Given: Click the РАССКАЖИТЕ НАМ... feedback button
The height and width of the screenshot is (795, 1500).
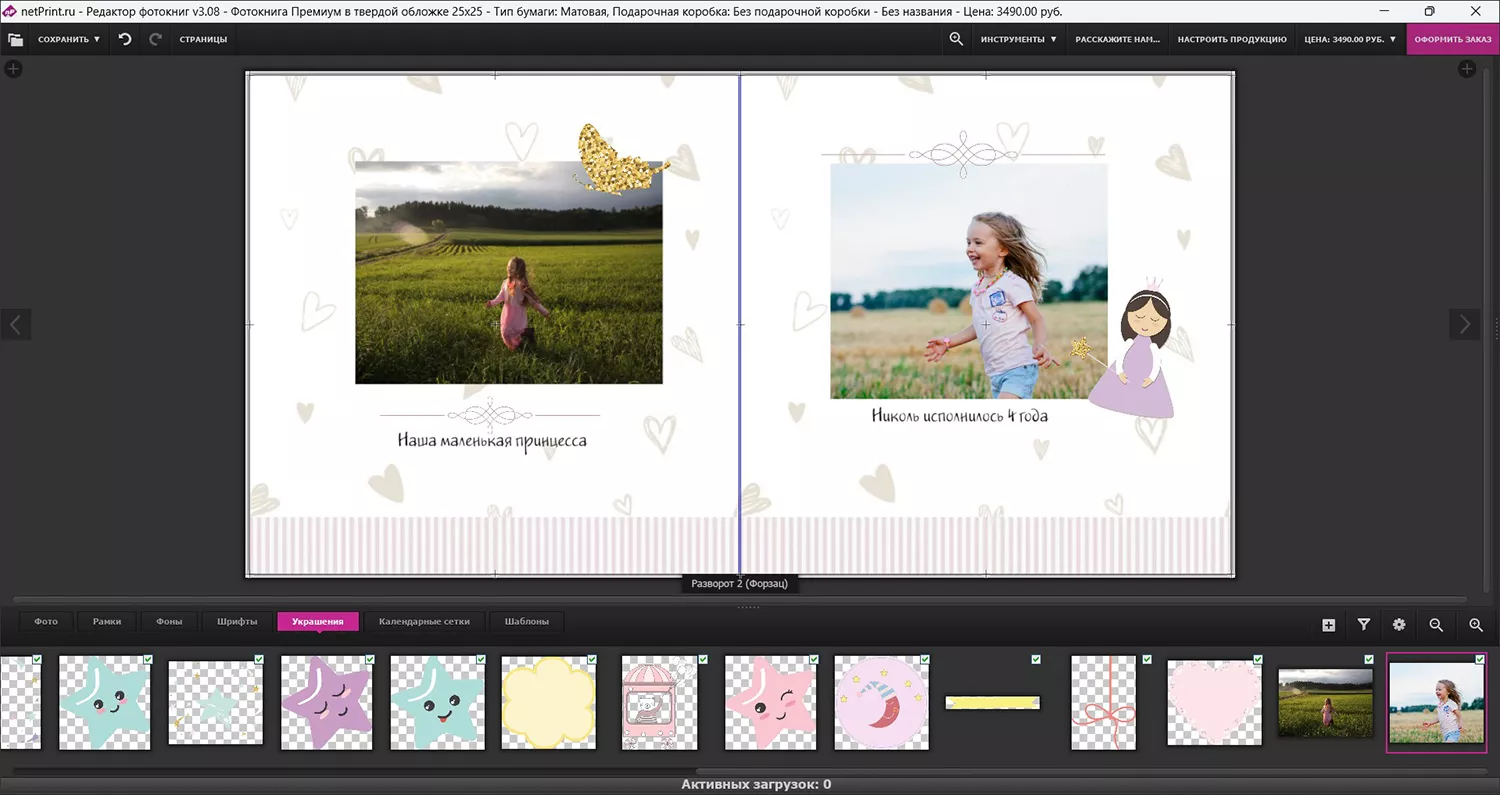Looking at the screenshot, I should coord(1117,39).
